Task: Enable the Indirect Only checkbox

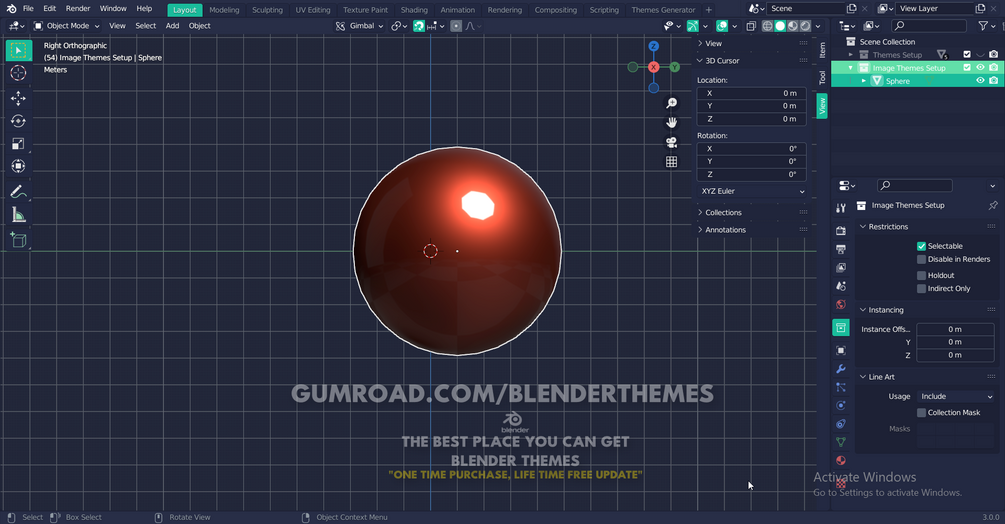Action: click(x=921, y=289)
